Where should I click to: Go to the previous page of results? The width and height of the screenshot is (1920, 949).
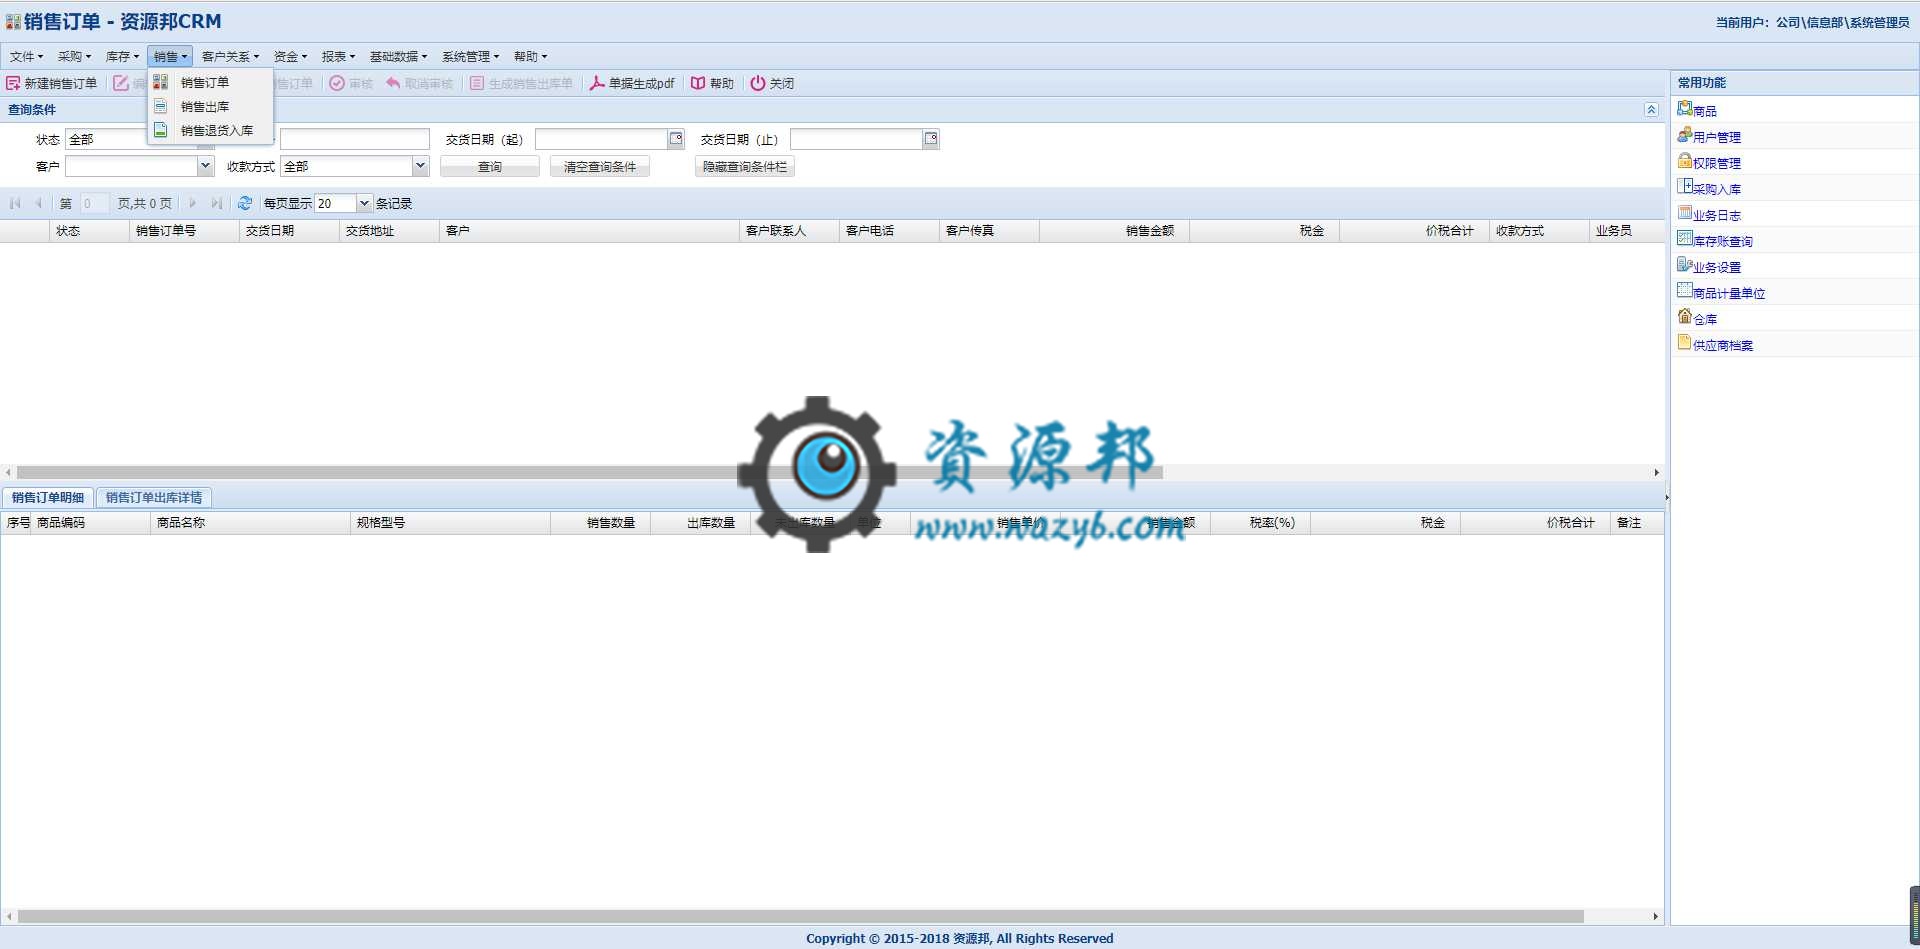coord(39,203)
